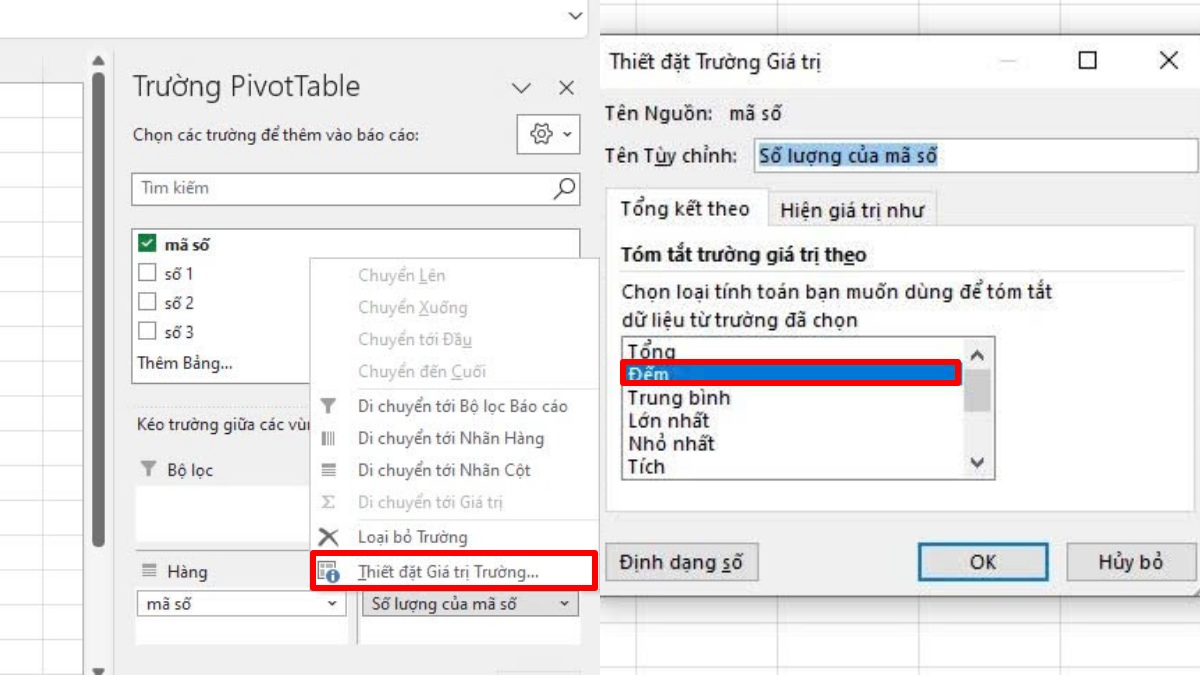The image size is (1200, 675).
Task: Click the filter funnel icon beside Bộ lọc Báo cáo
Action: tap(328, 406)
